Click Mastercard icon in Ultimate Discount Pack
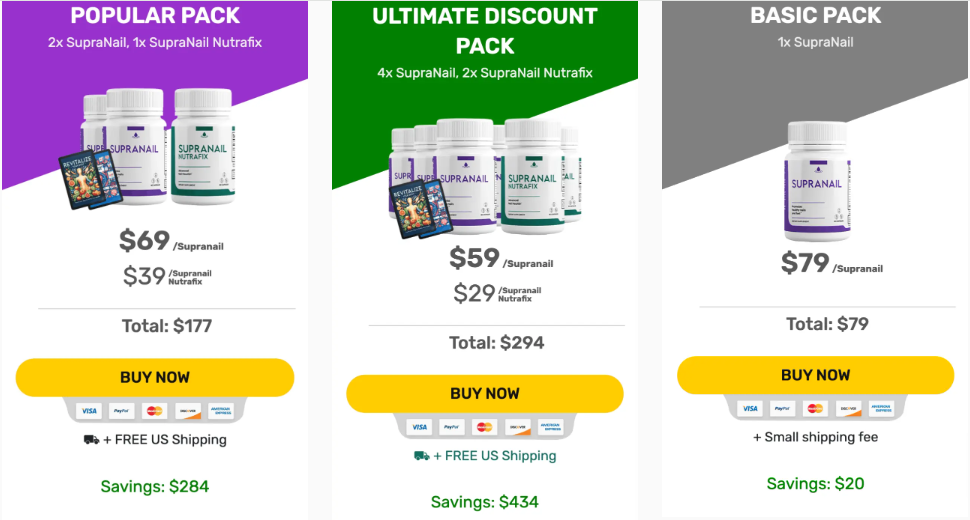This screenshot has width=970, height=520. pos(485,427)
